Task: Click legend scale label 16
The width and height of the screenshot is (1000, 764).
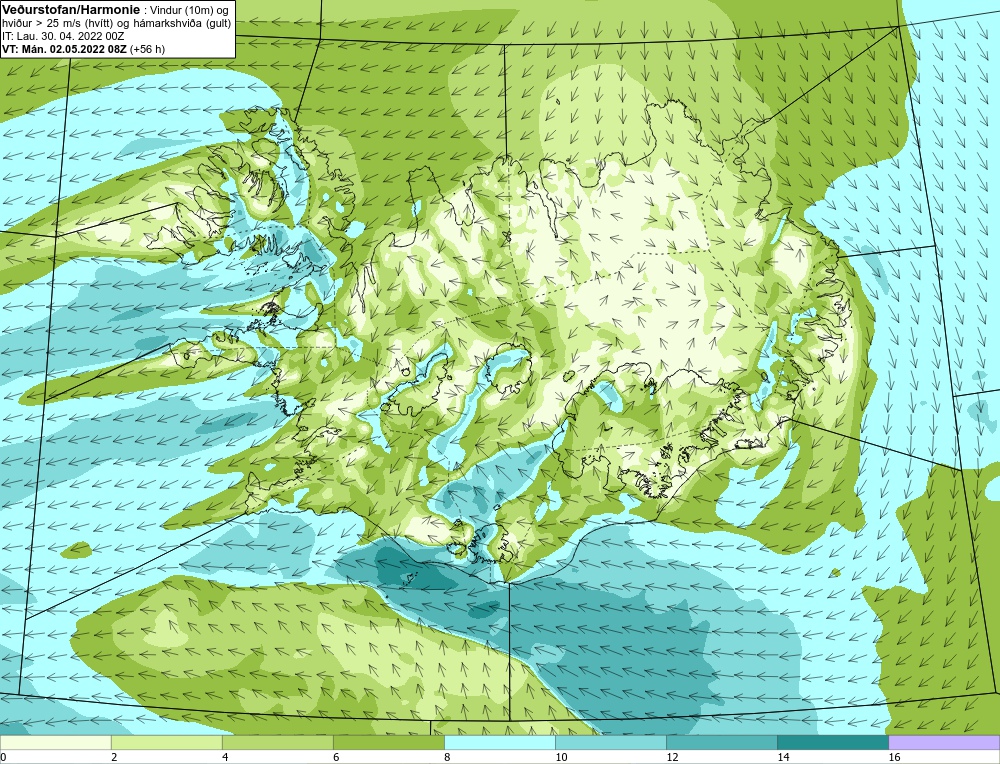Action: pyautogui.click(x=894, y=757)
